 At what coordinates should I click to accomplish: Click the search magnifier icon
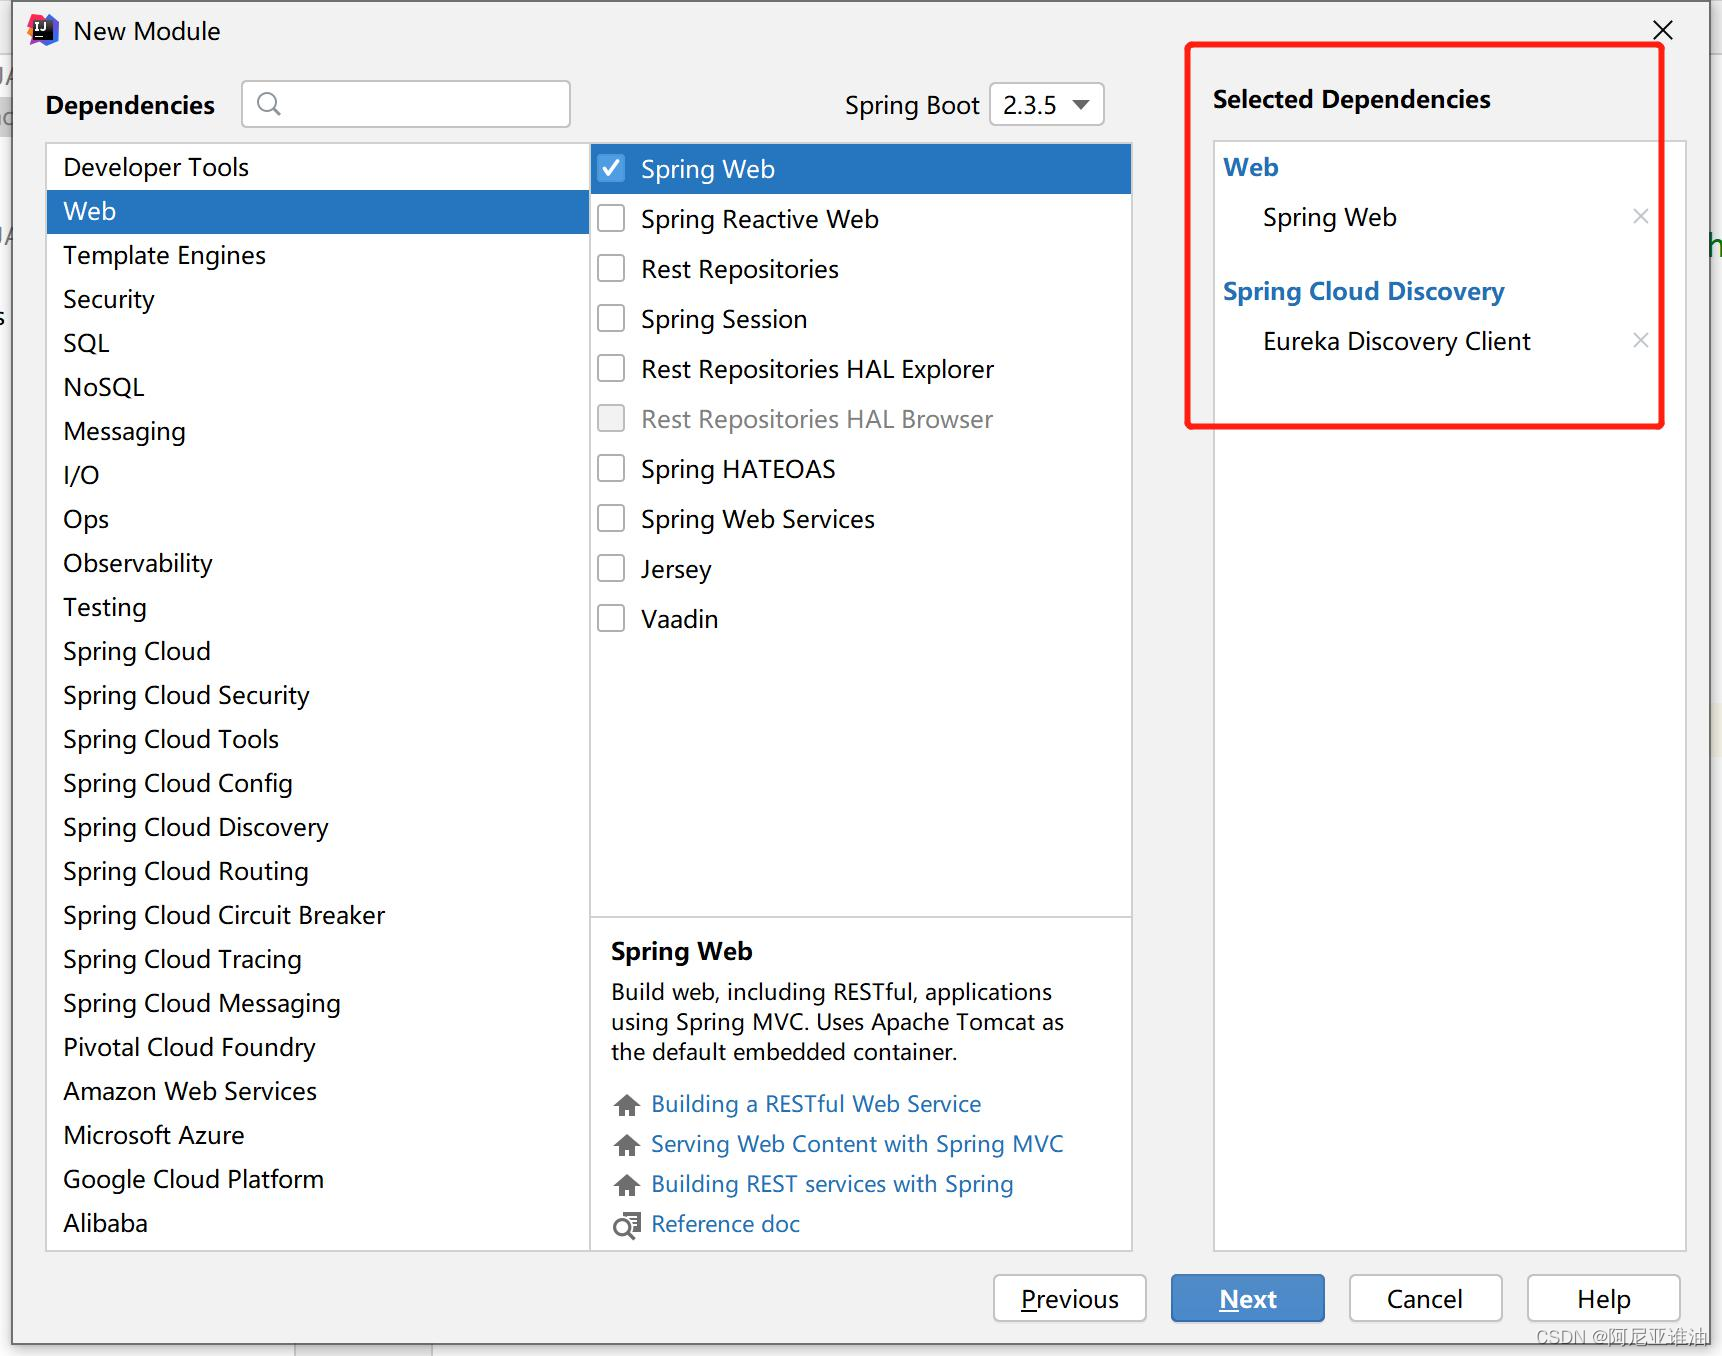[268, 104]
